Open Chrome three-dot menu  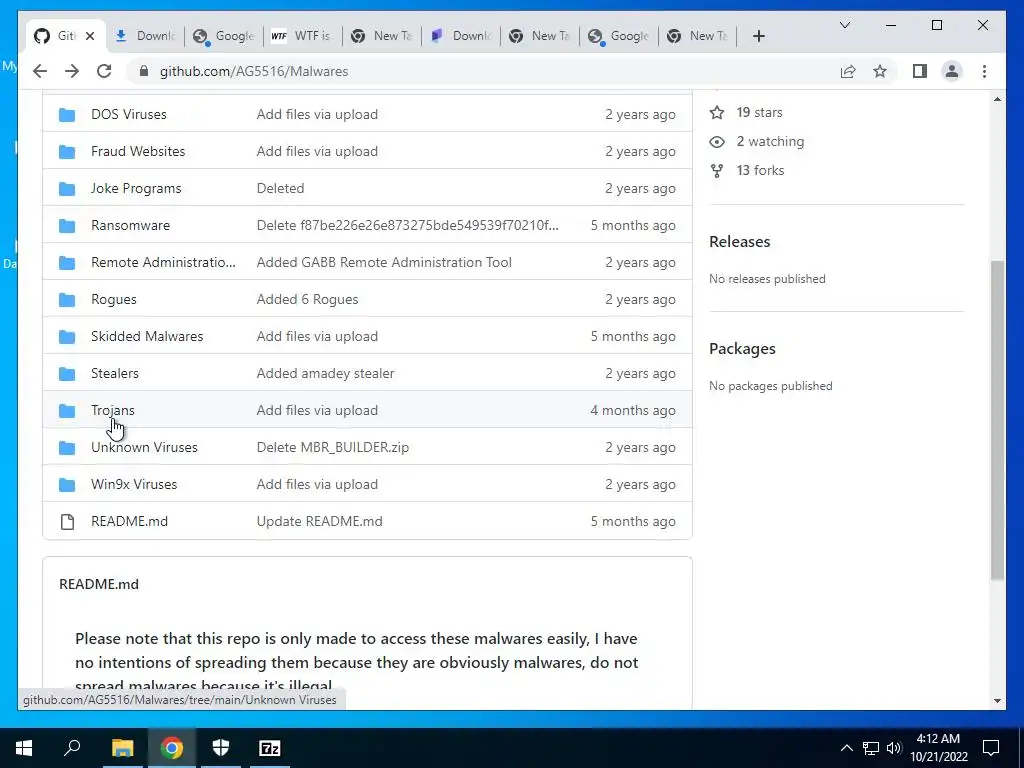pos(984,71)
